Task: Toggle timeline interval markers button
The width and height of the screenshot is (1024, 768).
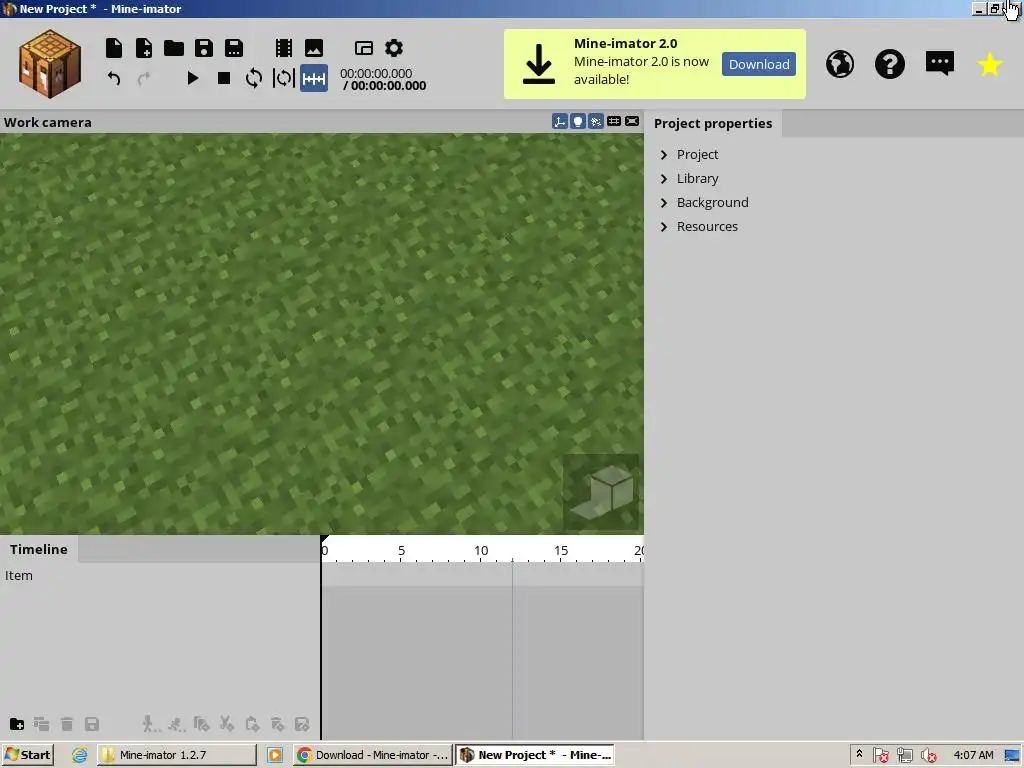Action: [313, 78]
